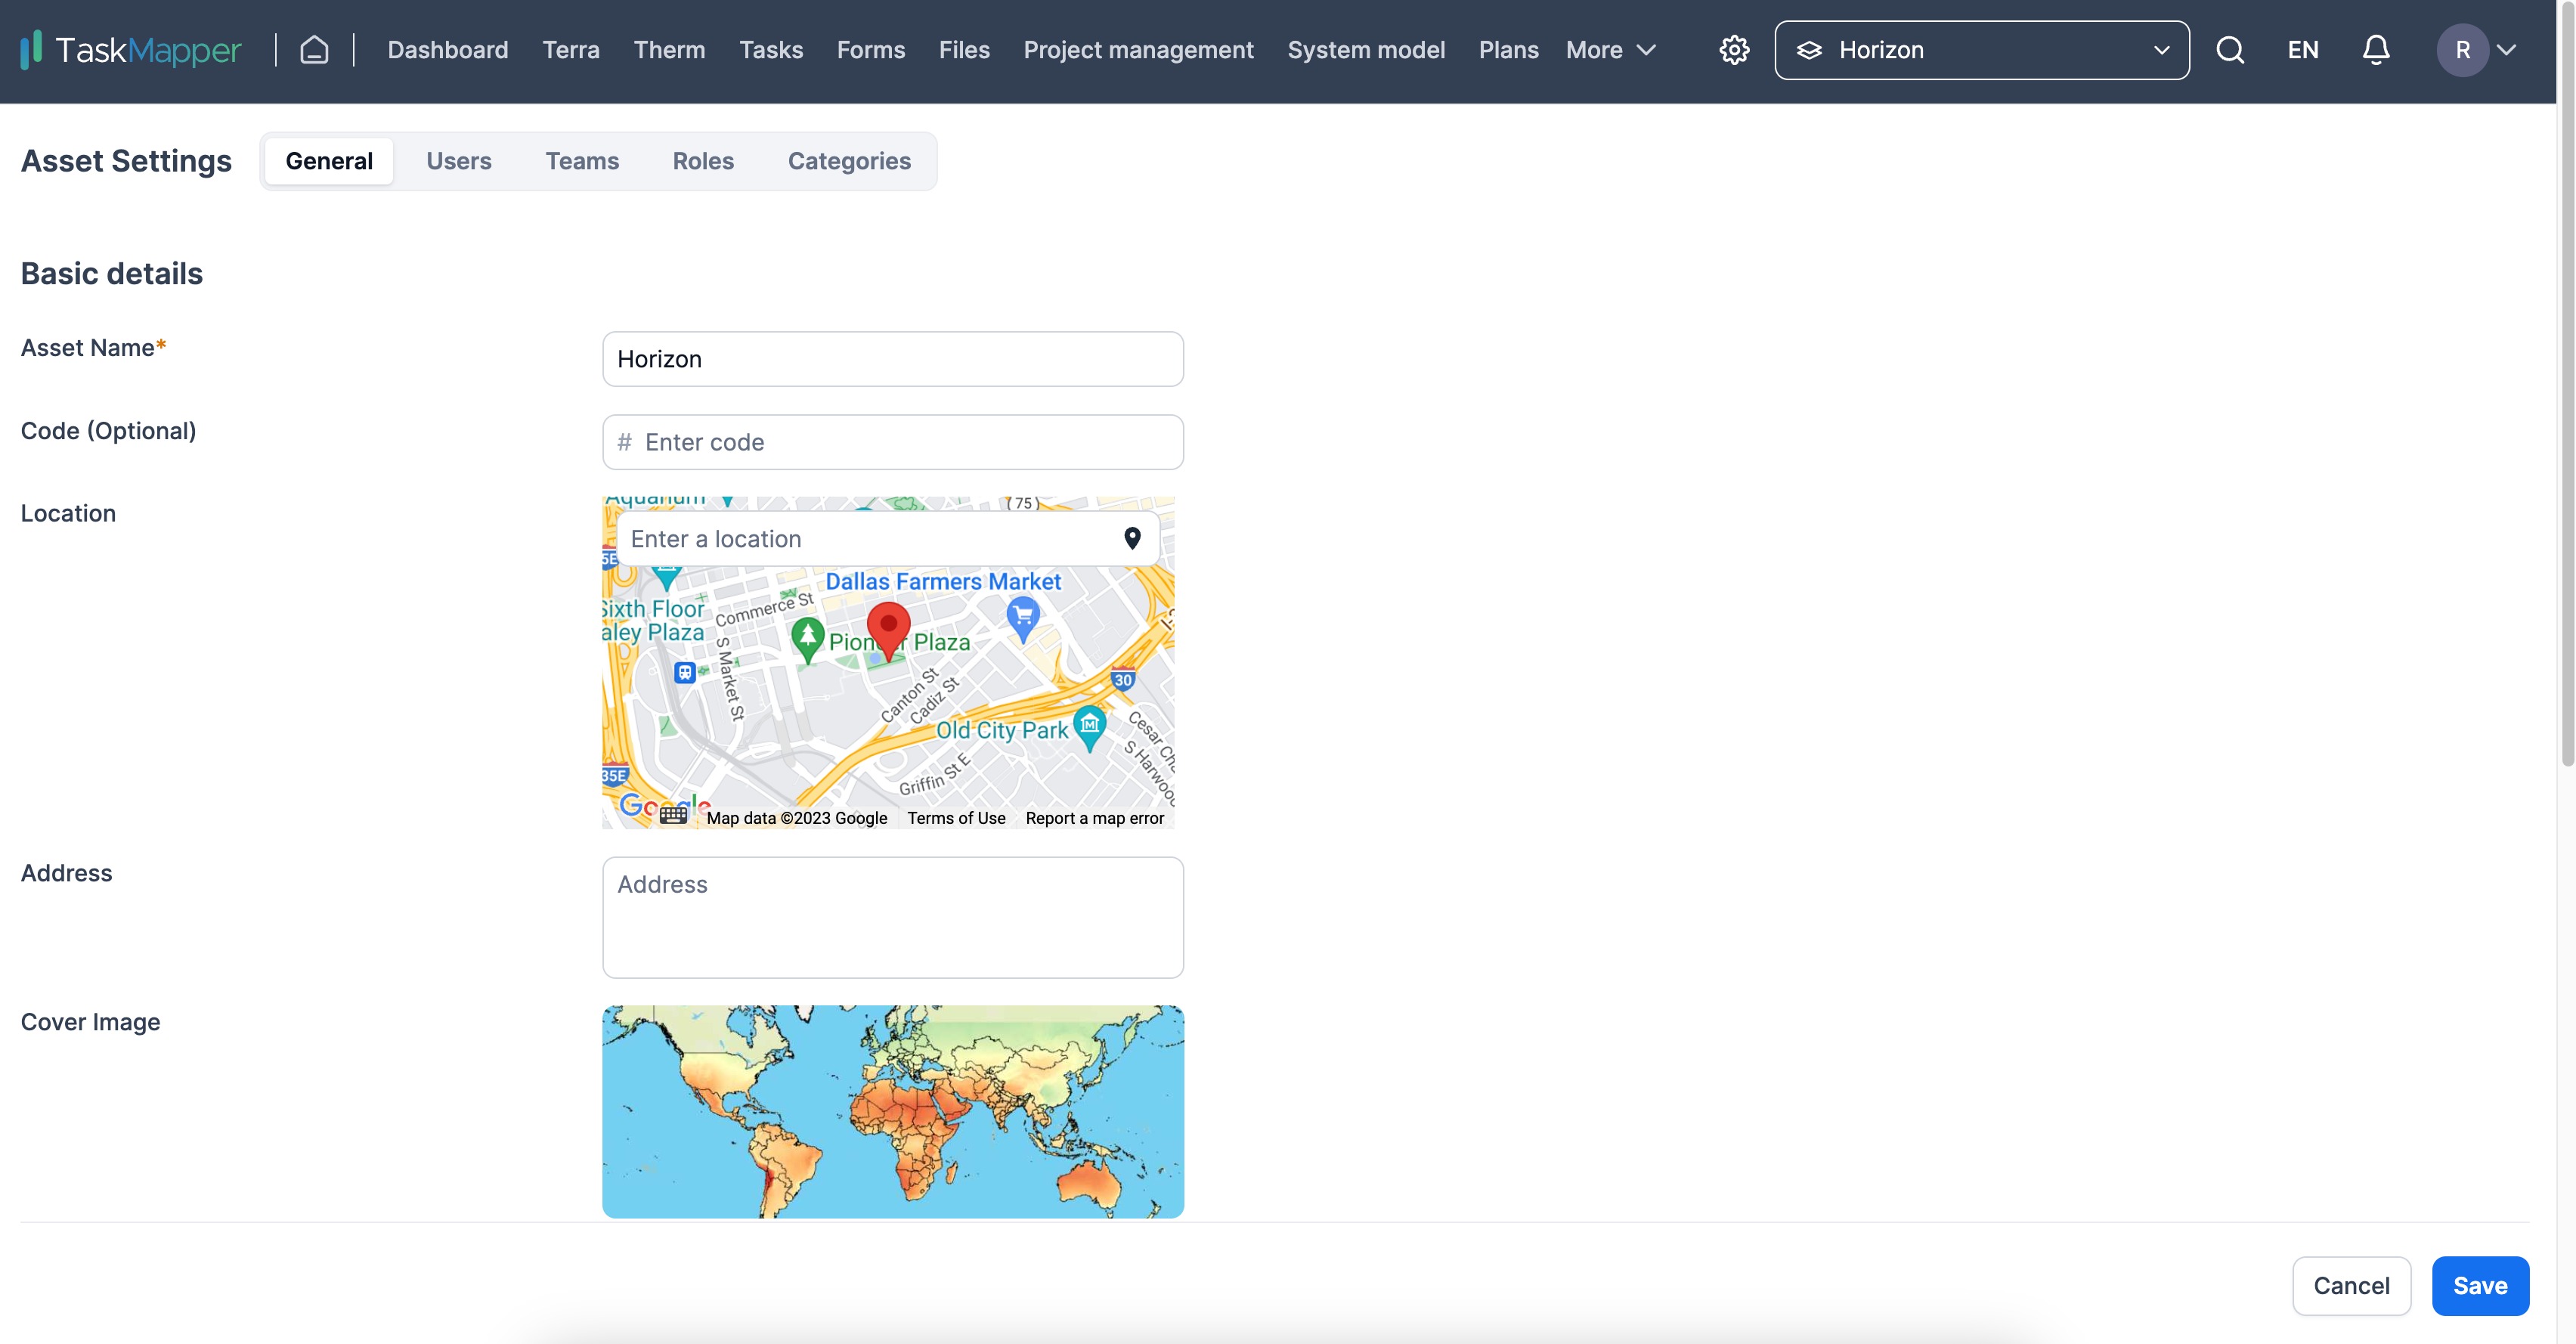The width and height of the screenshot is (2576, 1344).
Task: Open the Terra module
Action: (x=571, y=50)
